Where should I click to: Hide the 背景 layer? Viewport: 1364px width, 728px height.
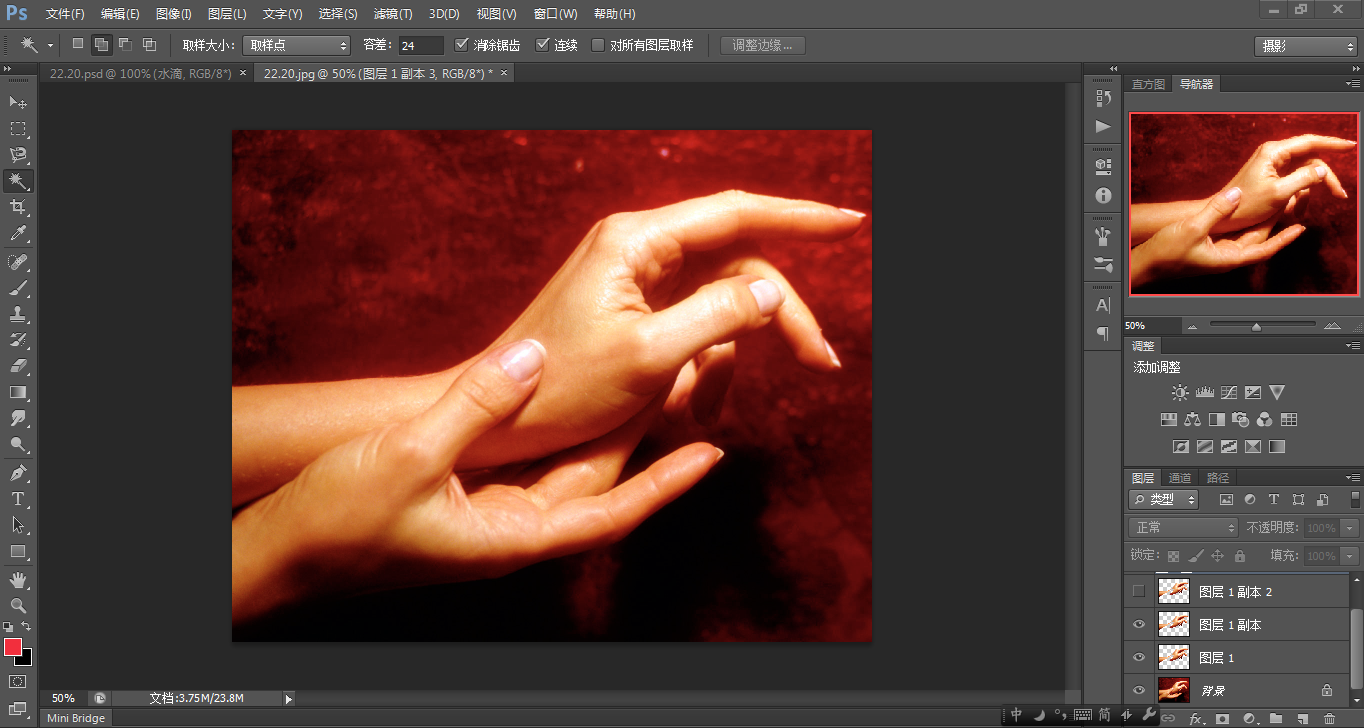point(1138,690)
